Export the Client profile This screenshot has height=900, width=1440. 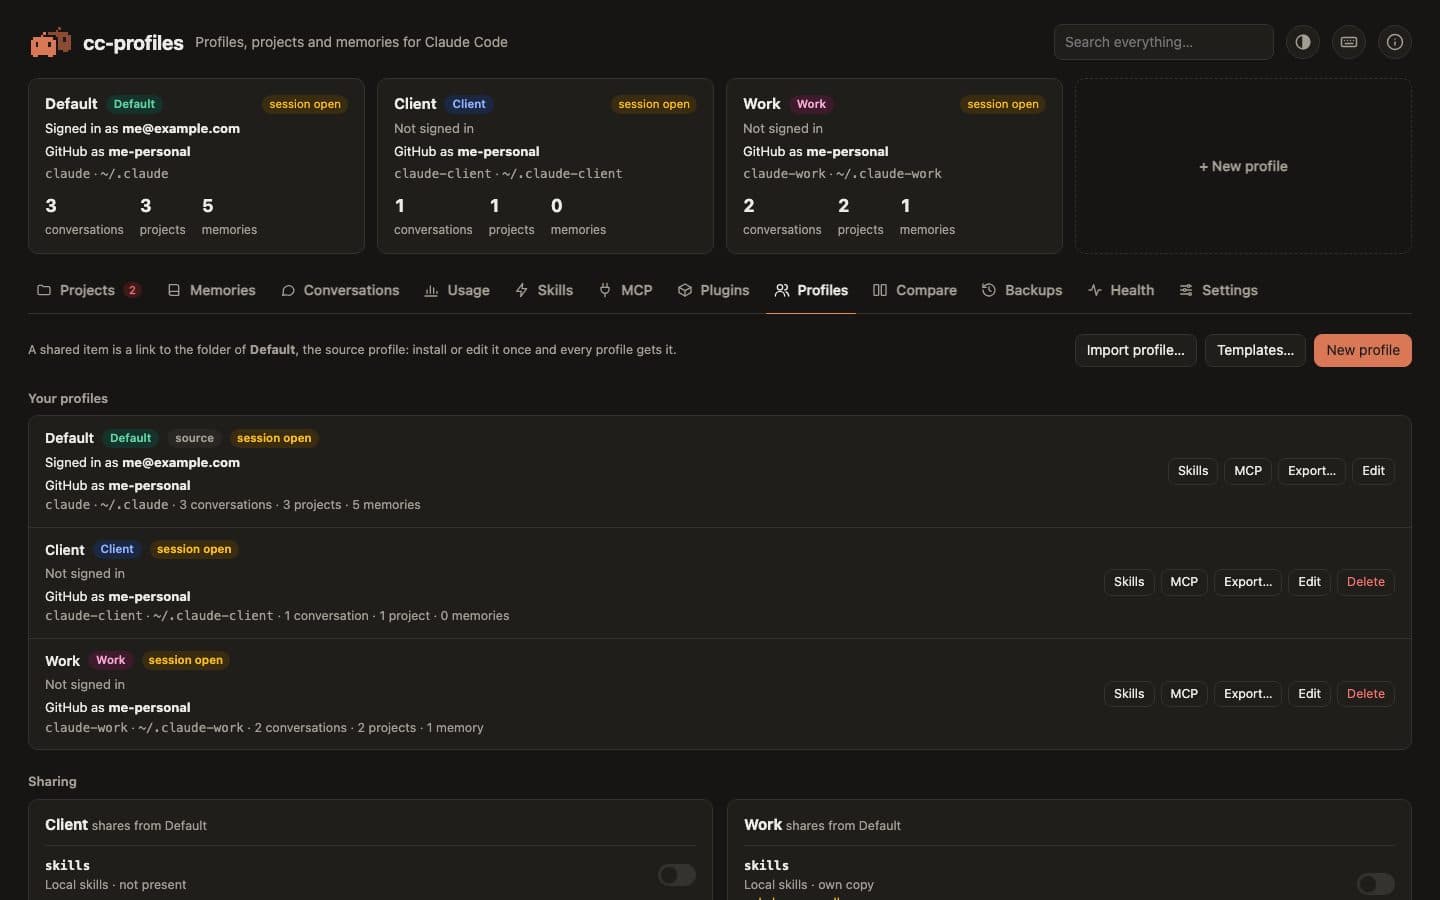1248,582
